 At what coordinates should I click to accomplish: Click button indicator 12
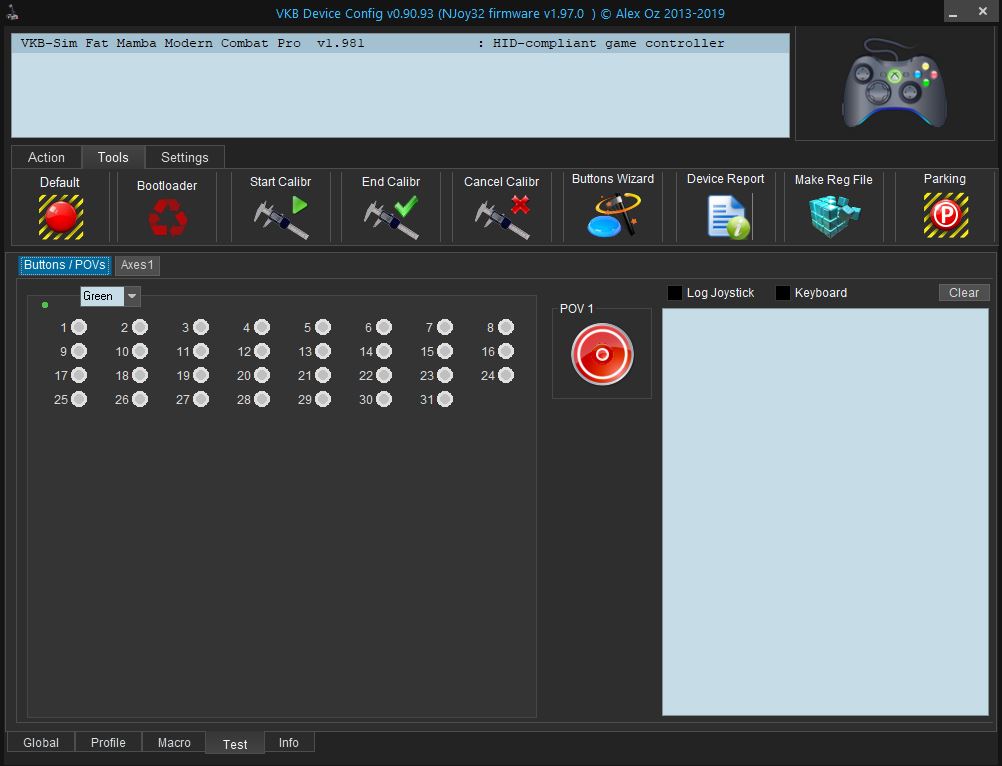tap(262, 351)
